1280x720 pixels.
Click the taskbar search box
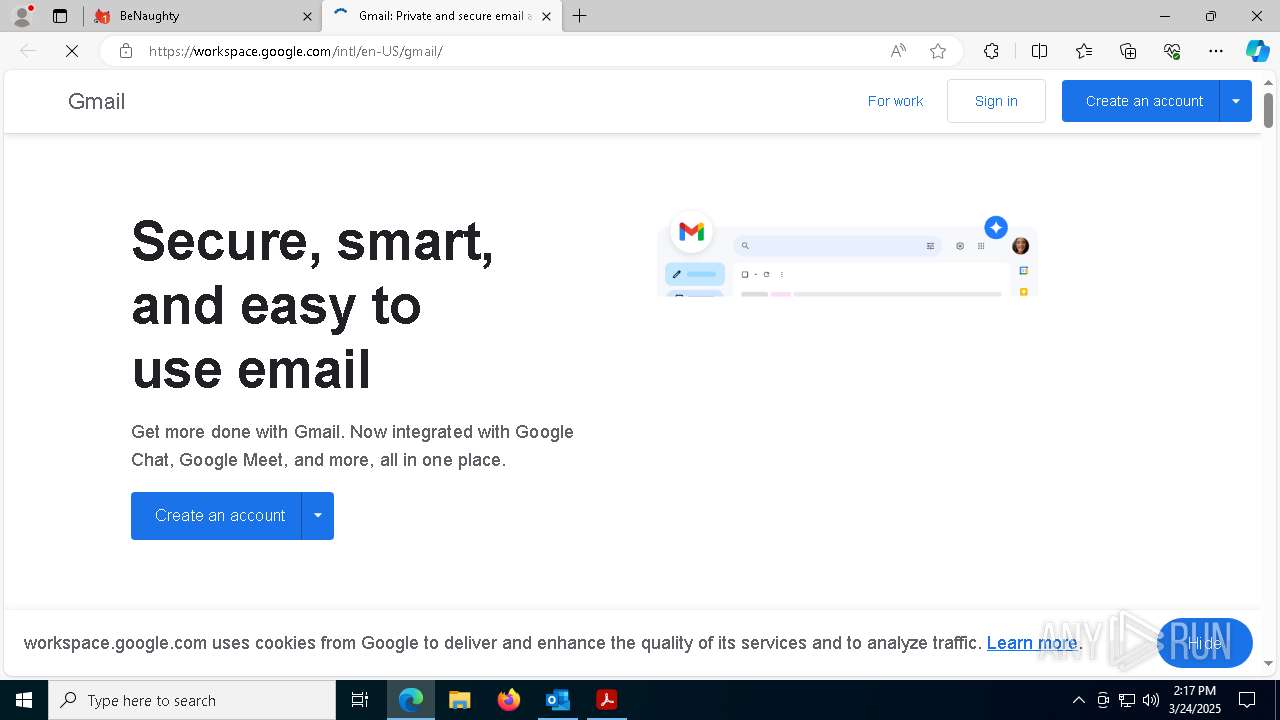[192, 700]
